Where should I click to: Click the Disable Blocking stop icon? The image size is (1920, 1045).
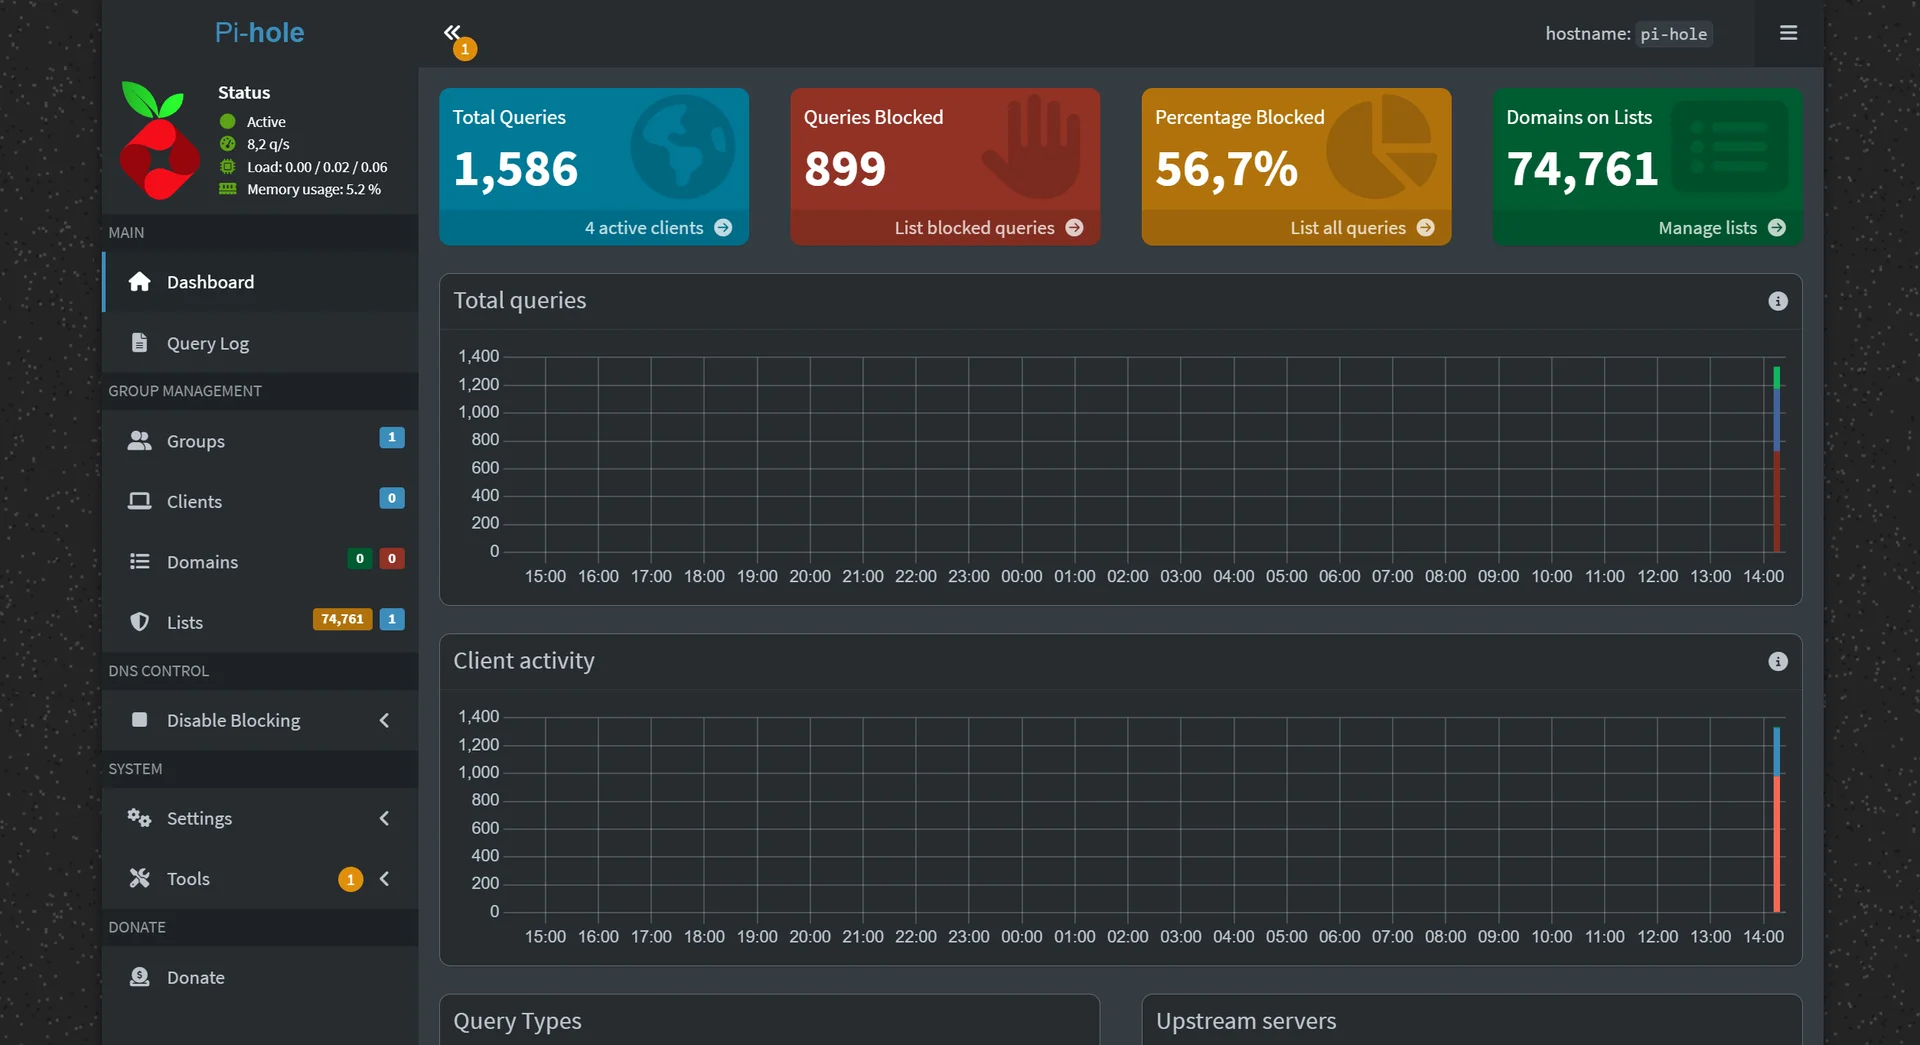pos(140,720)
